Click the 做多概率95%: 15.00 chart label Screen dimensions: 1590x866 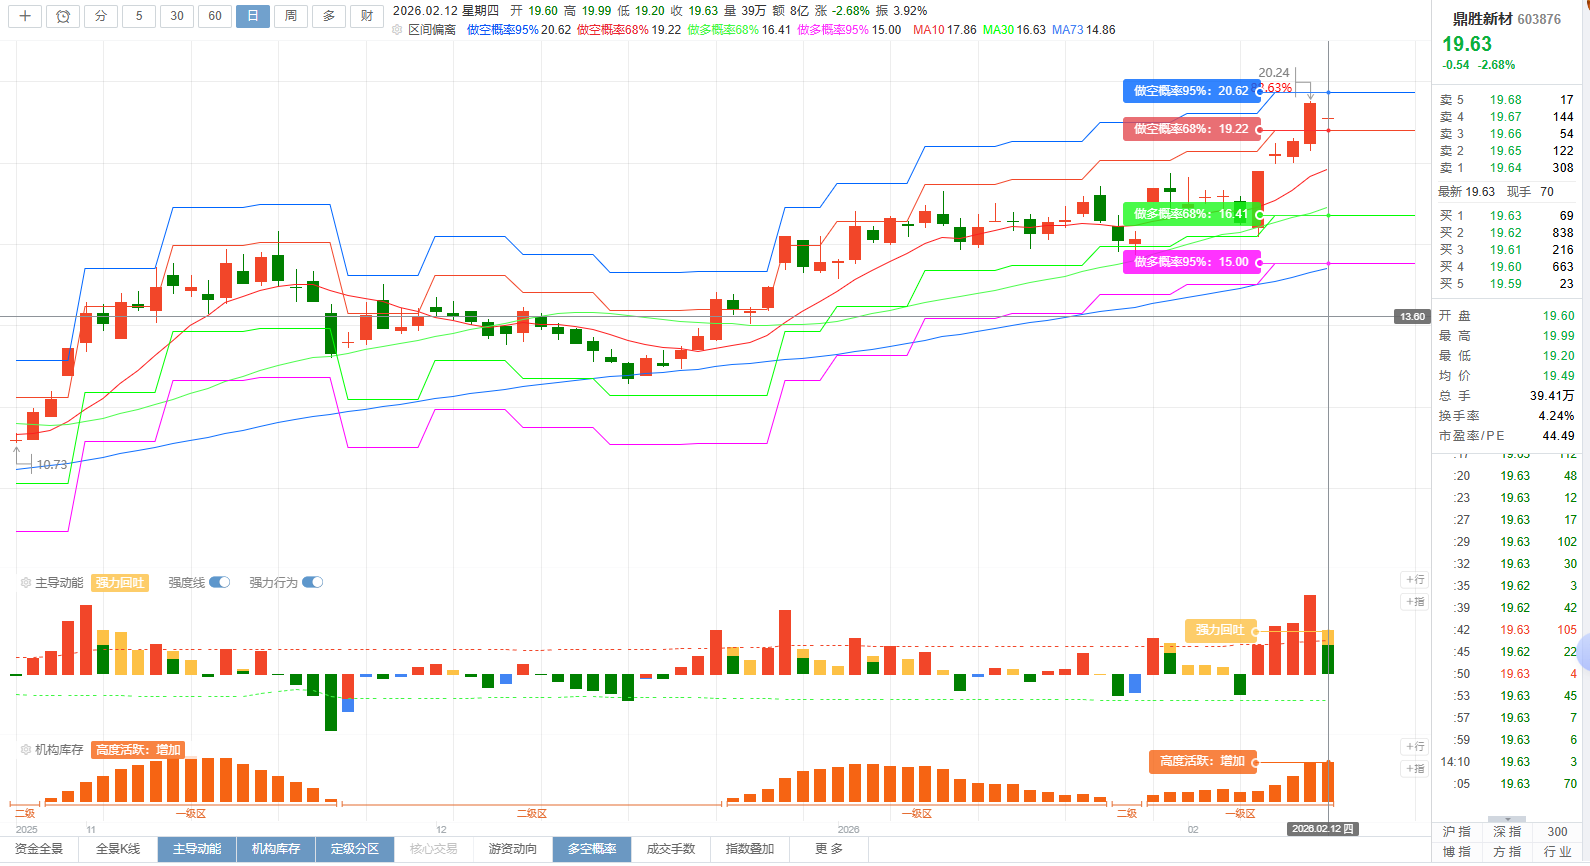pyautogui.click(x=1191, y=262)
